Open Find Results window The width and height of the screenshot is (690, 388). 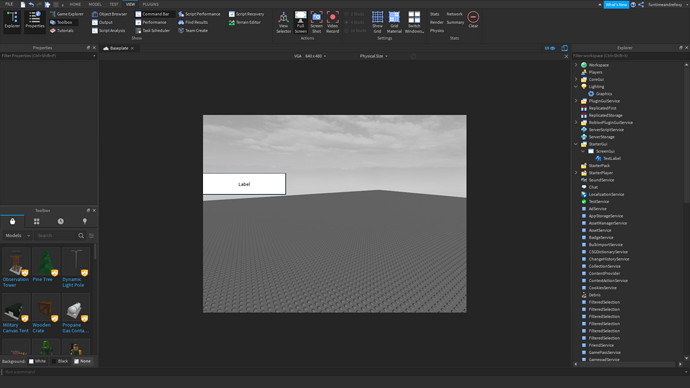coord(193,22)
